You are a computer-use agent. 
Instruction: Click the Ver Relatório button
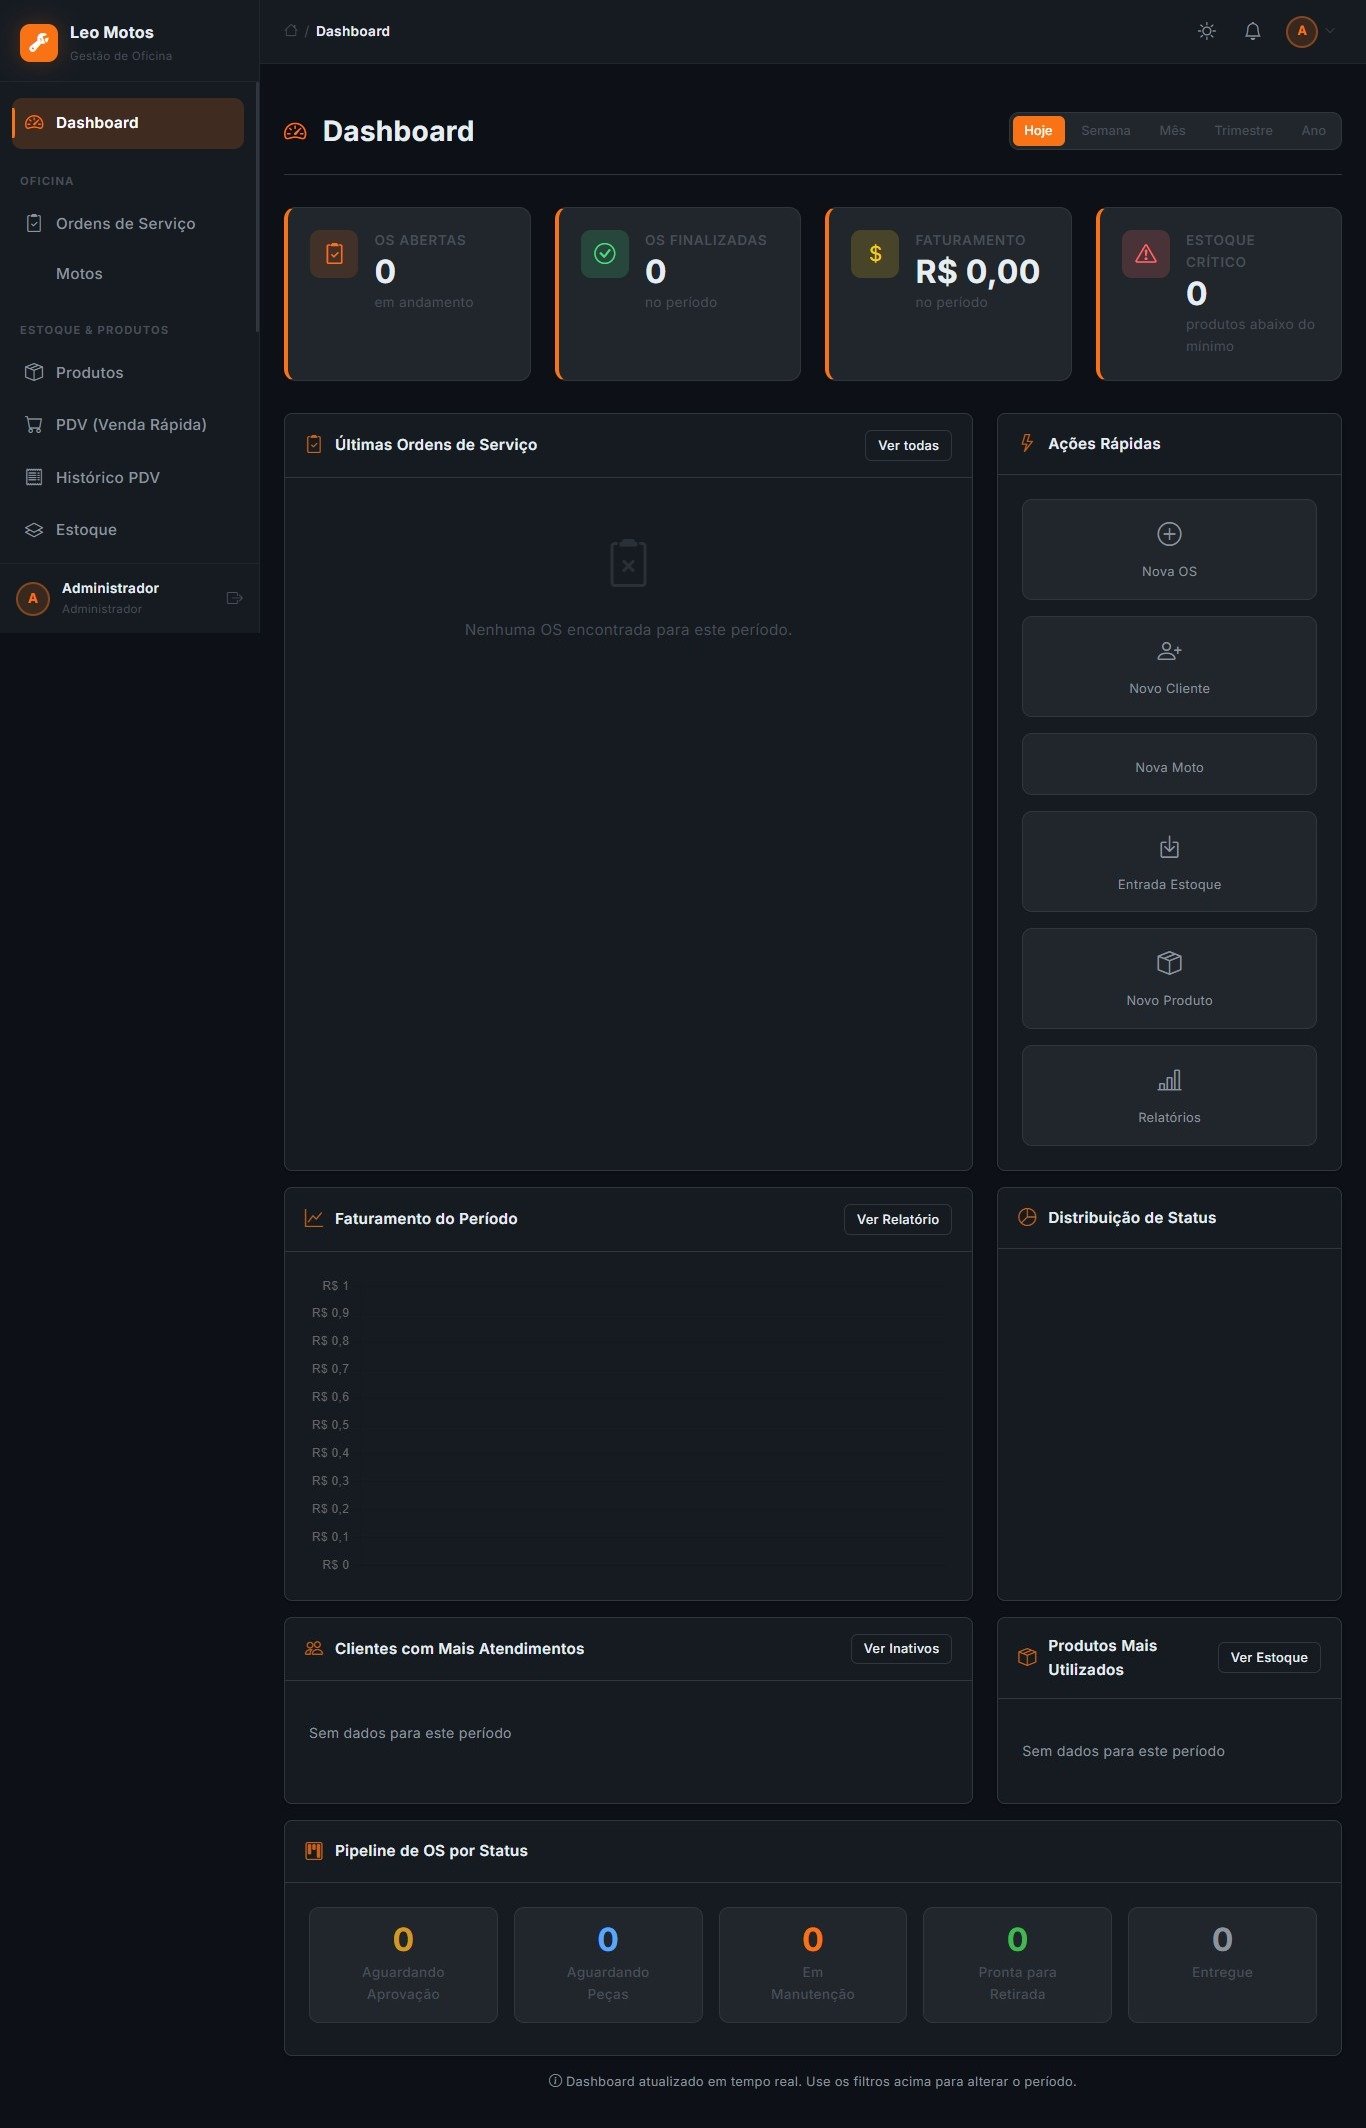(897, 1220)
